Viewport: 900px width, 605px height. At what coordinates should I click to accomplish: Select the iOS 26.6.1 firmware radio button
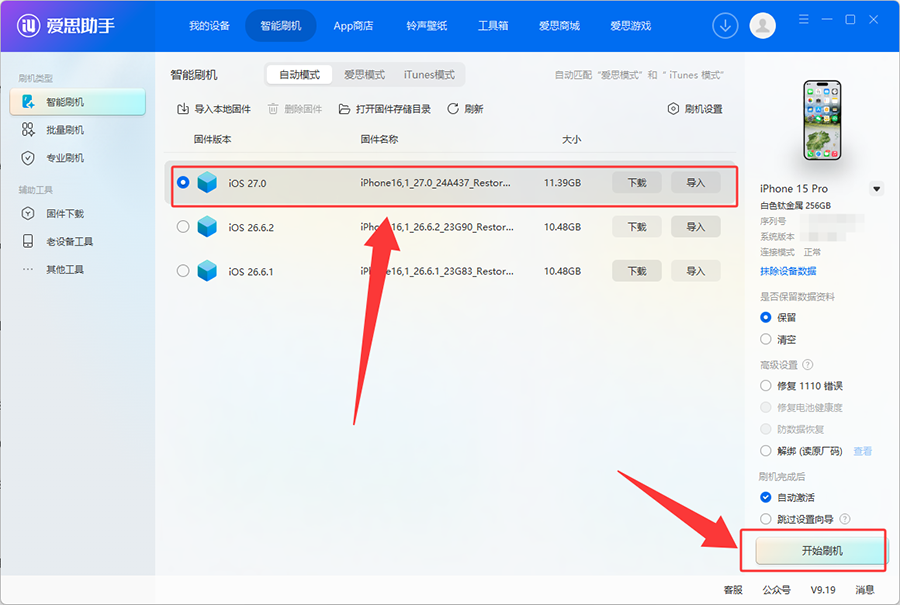[183, 271]
